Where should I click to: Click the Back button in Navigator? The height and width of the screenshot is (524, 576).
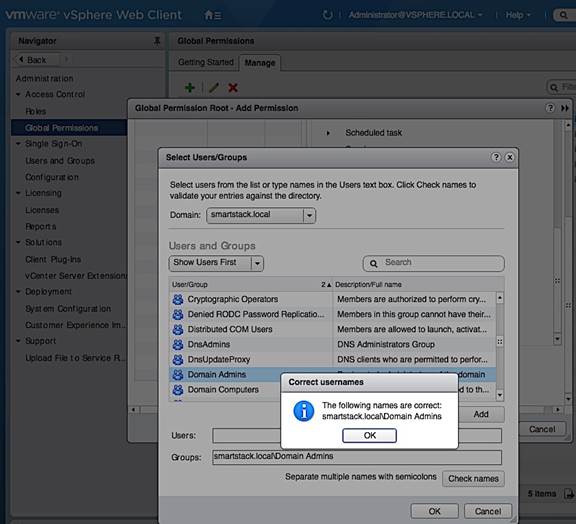[36, 60]
